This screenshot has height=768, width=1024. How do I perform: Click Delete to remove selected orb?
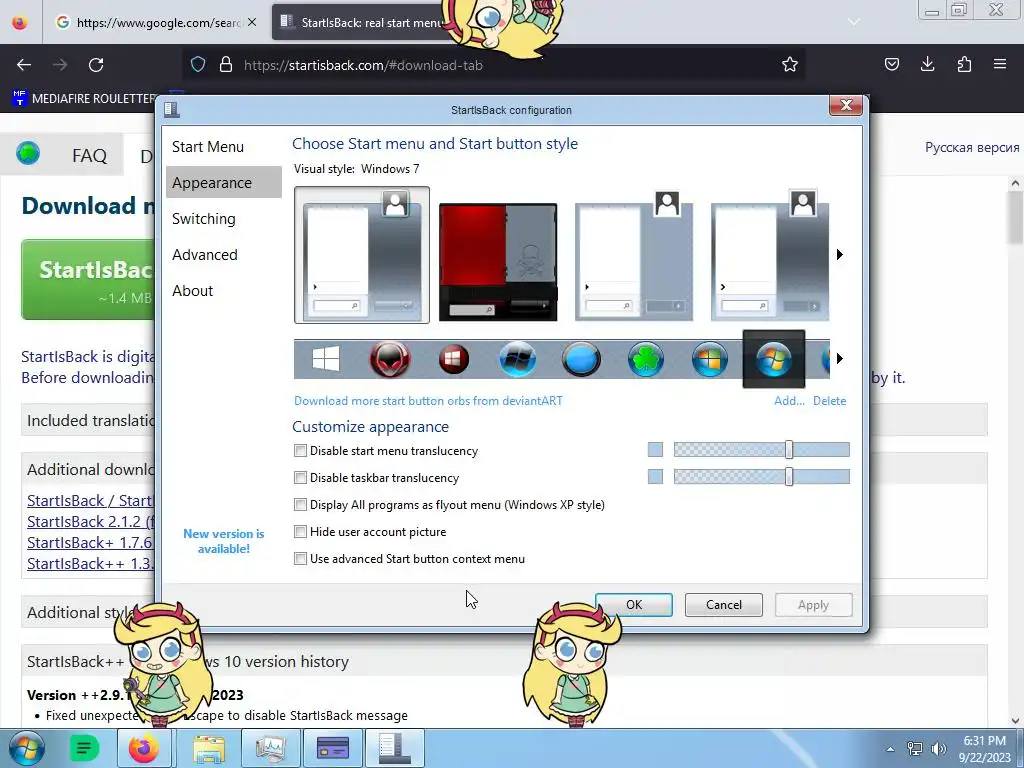829,401
